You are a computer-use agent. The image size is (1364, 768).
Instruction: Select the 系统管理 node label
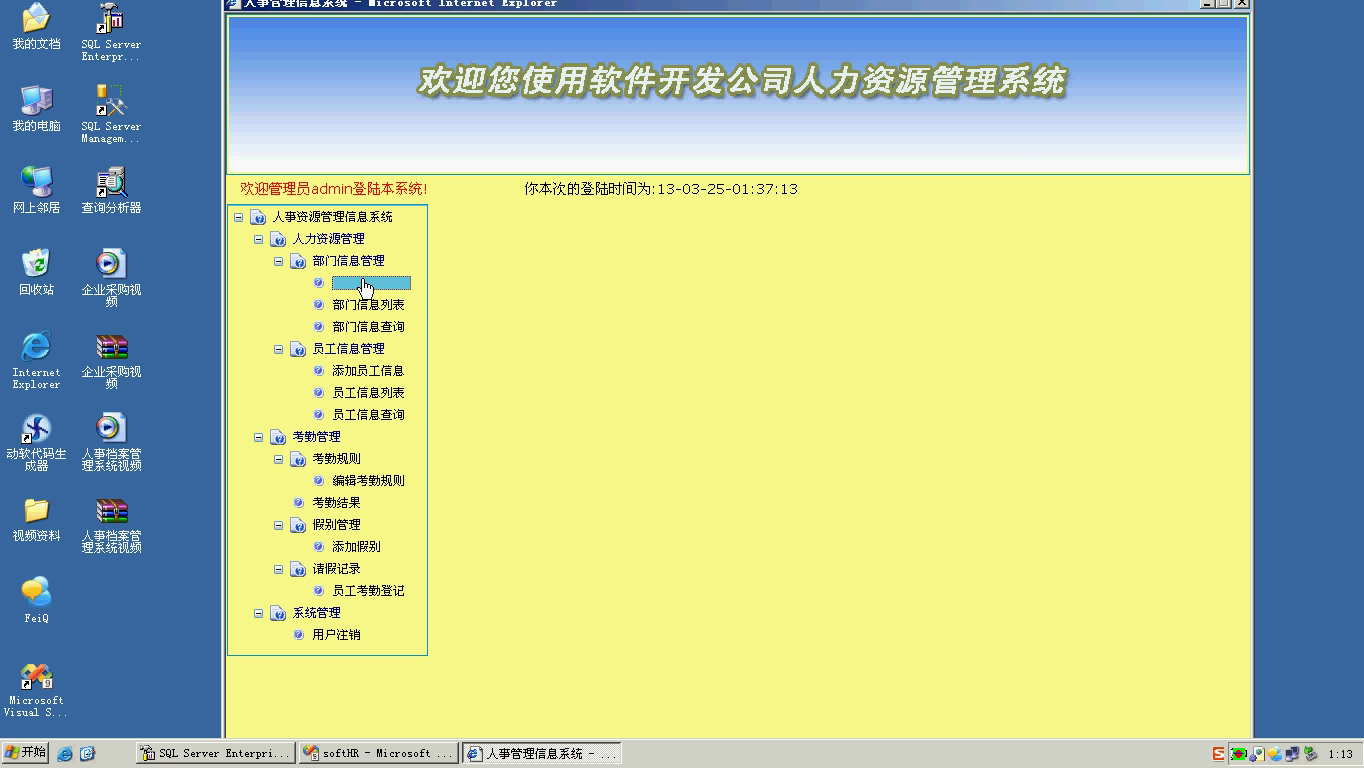tap(316, 613)
